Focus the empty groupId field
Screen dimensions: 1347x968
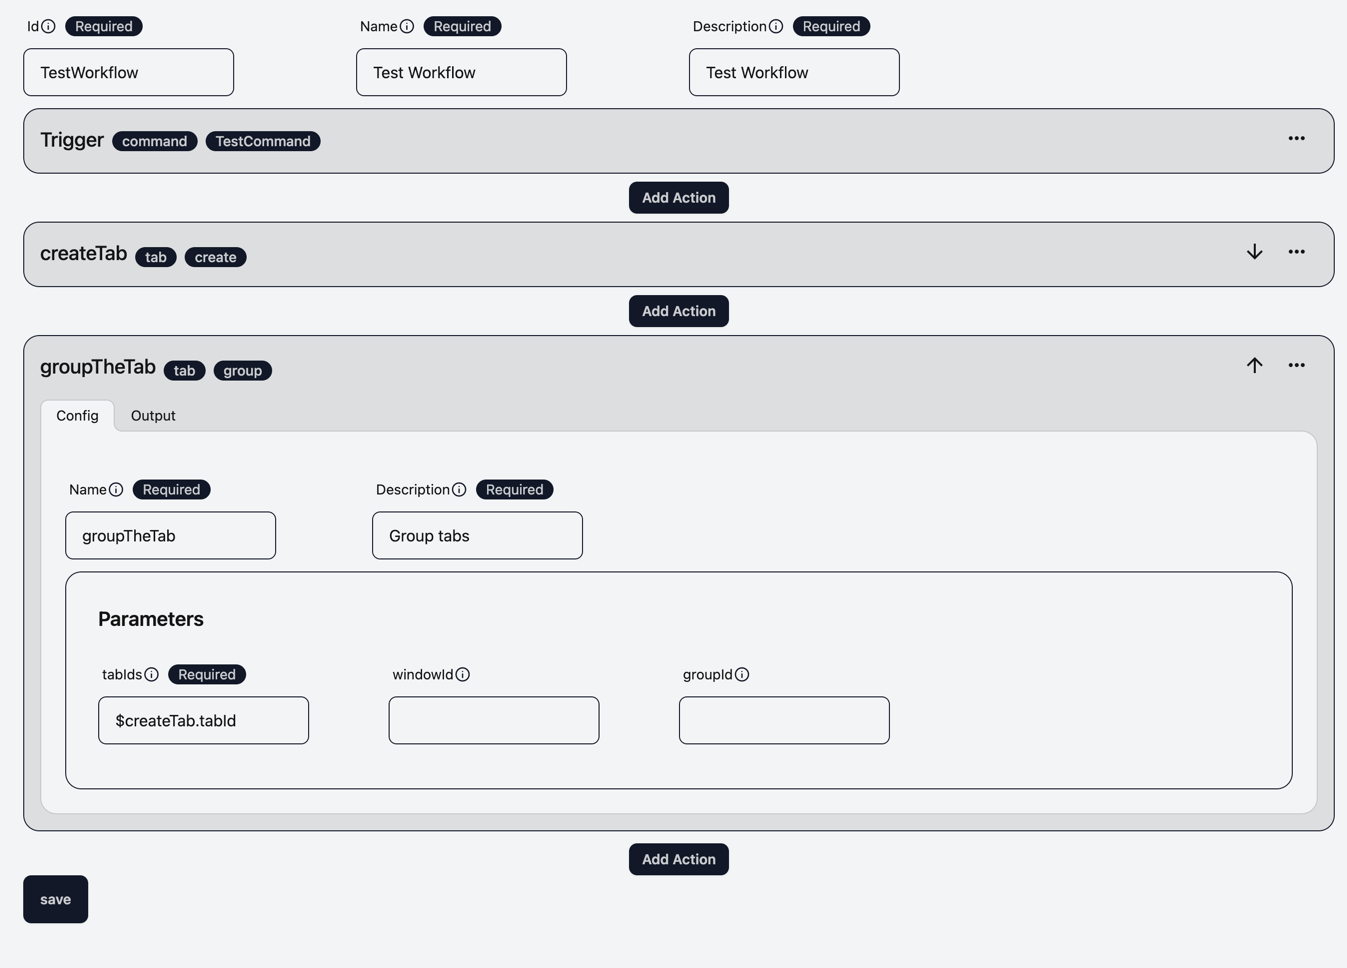(784, 720)
